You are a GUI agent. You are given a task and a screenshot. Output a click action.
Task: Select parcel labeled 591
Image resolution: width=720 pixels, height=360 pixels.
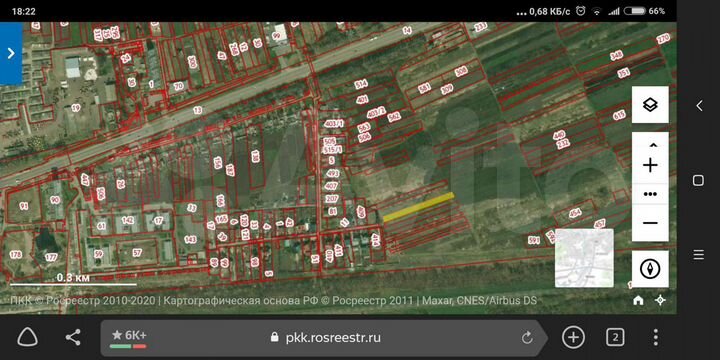tap(534, 240)
